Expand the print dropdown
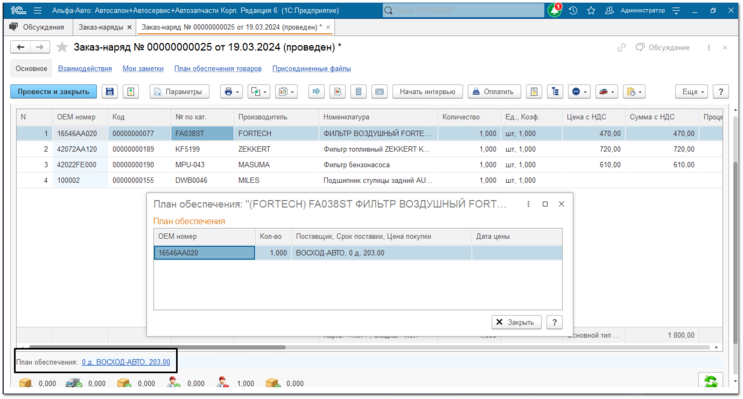 (x=231, y=91)
